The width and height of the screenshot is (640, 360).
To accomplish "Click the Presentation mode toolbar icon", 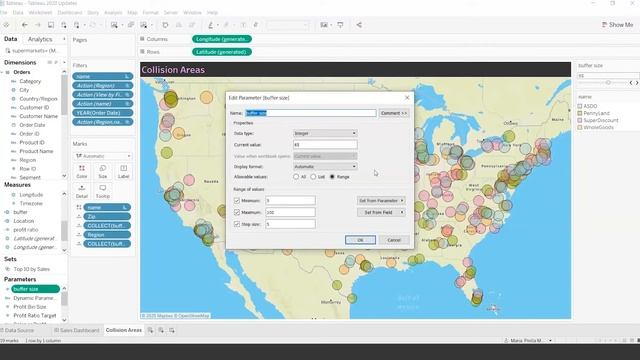I will click(x=340, y=25).
